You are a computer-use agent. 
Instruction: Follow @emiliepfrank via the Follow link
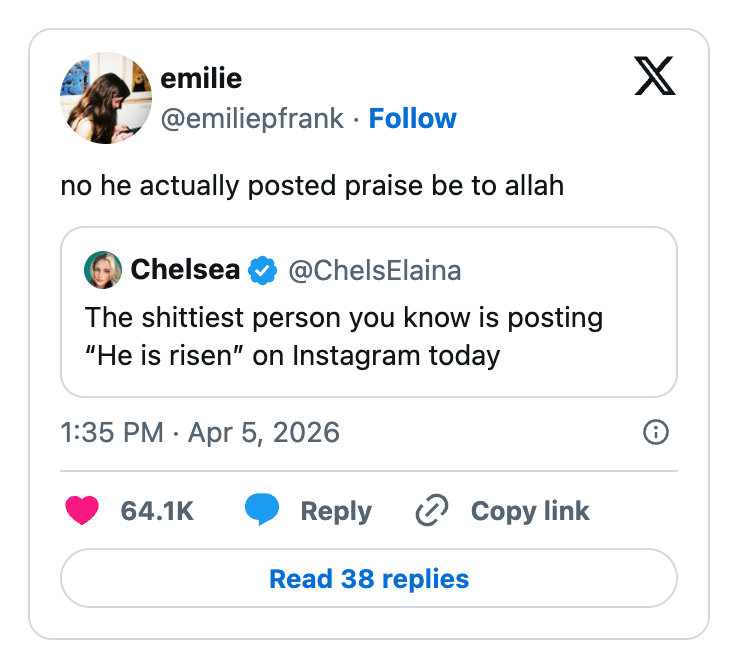[412, 118]
